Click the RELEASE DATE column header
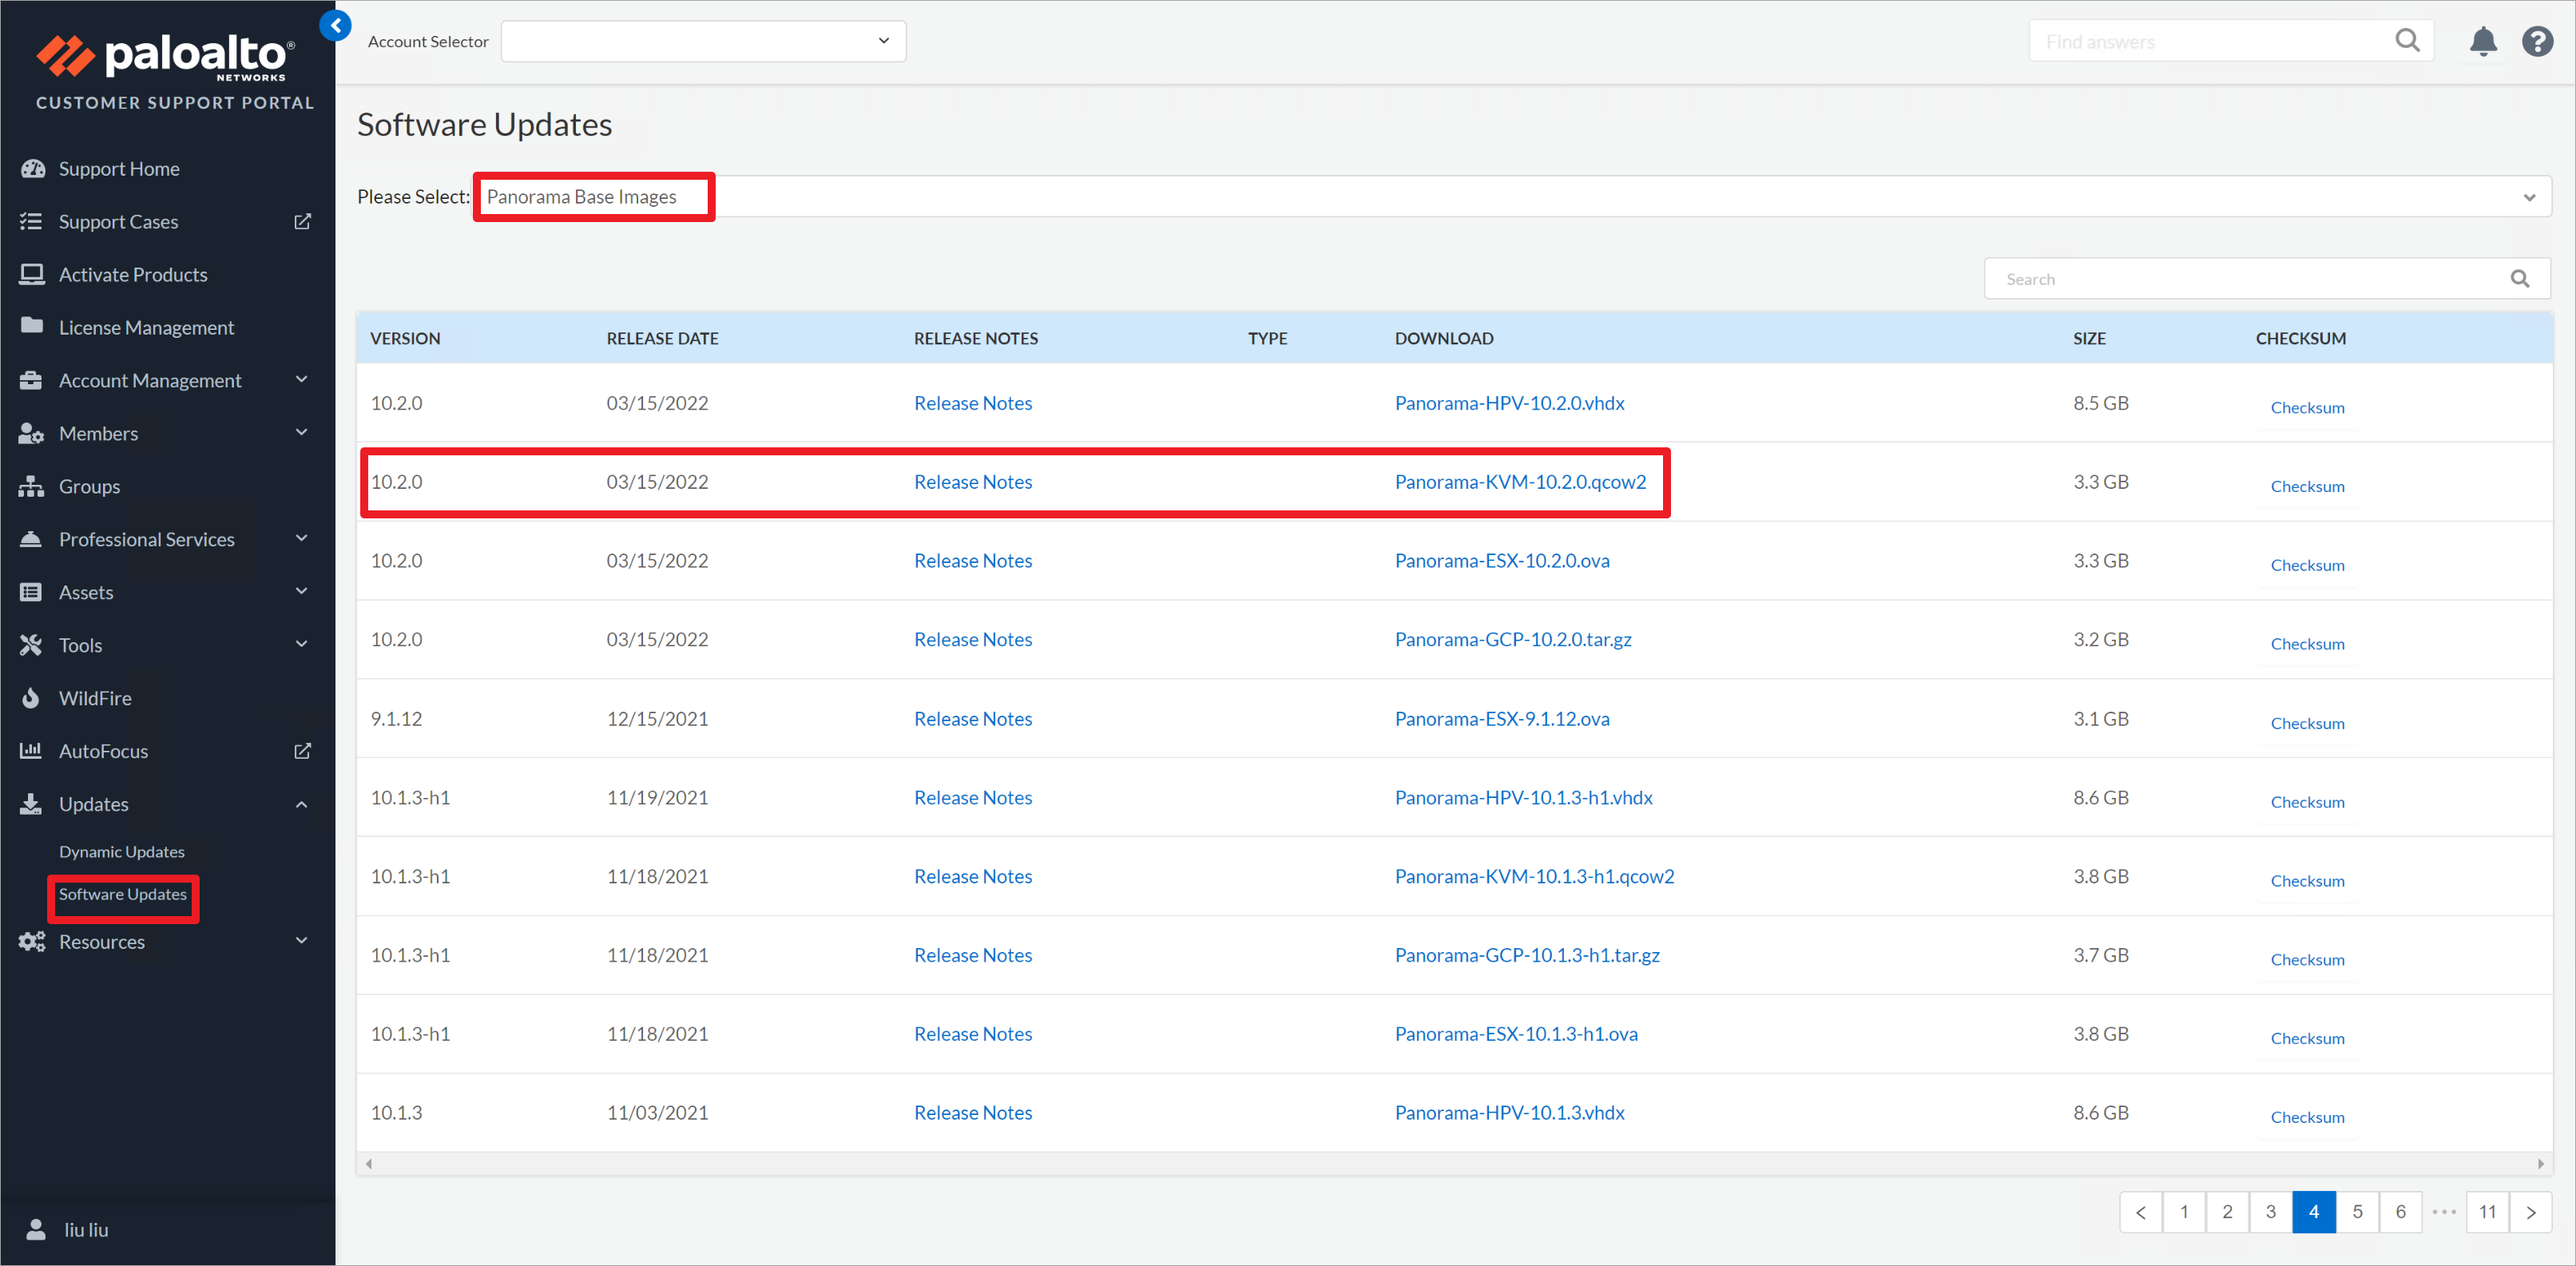The image size is (2576, 1266). pos(662,338)
